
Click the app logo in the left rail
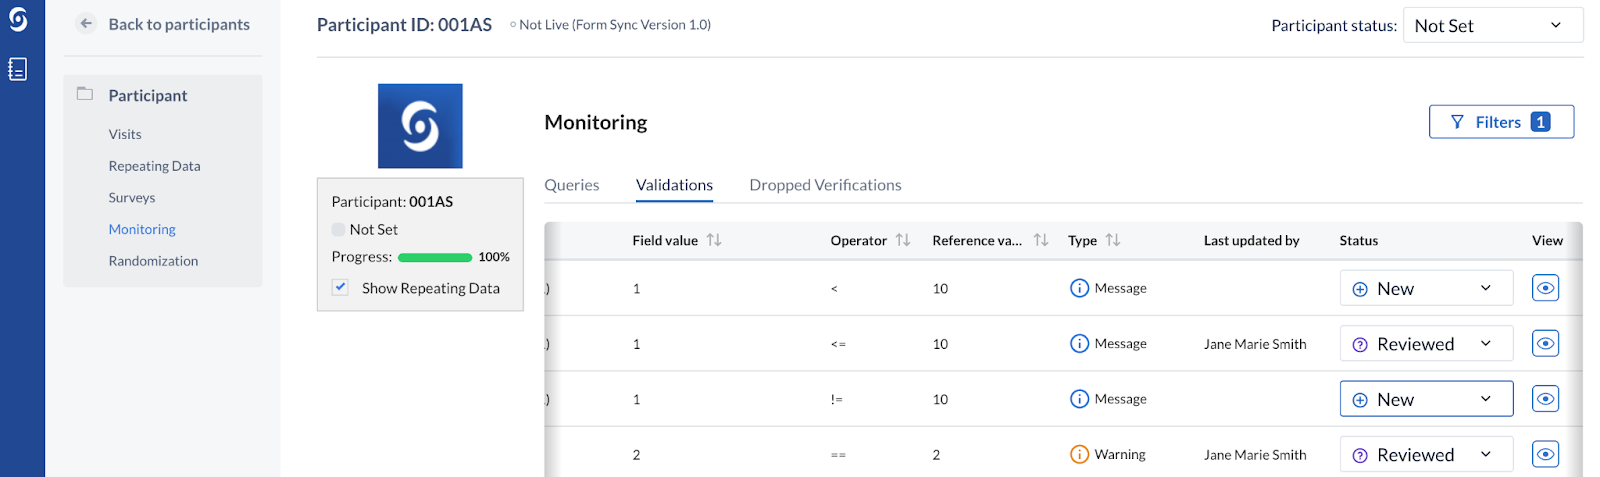[x=18, y=20]
